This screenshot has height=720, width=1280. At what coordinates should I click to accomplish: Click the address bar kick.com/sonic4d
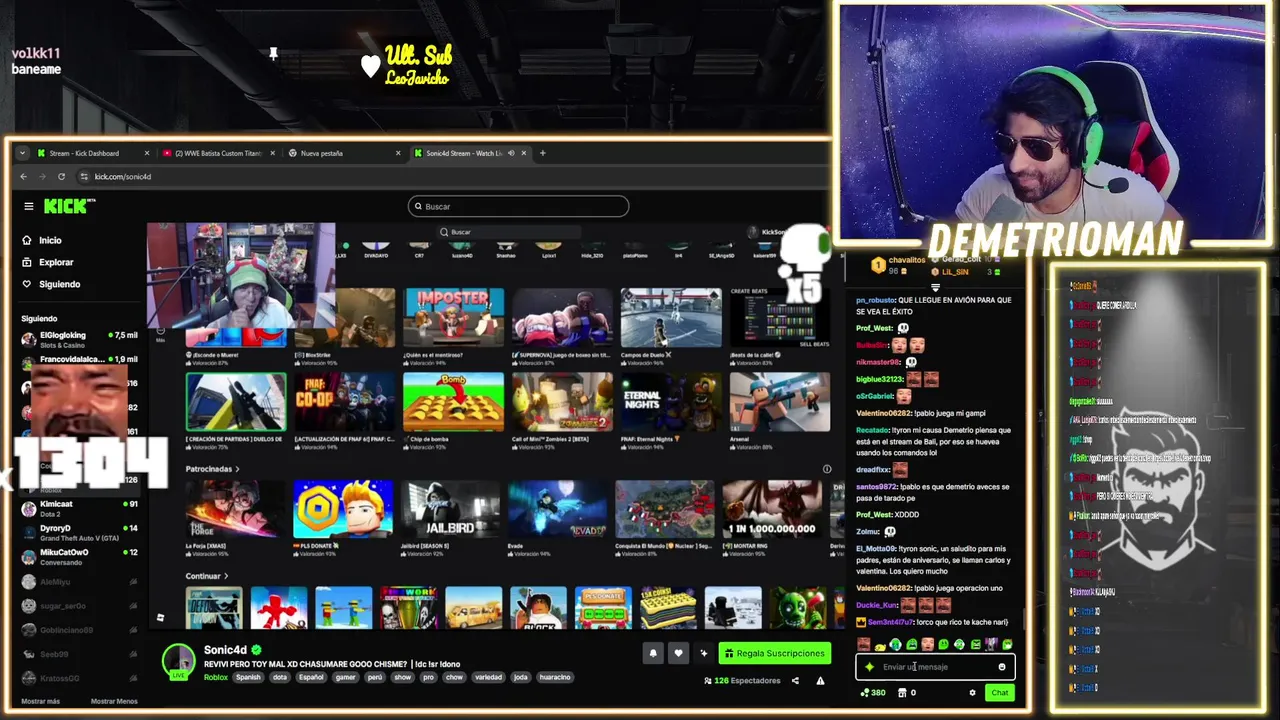[123, 177]
